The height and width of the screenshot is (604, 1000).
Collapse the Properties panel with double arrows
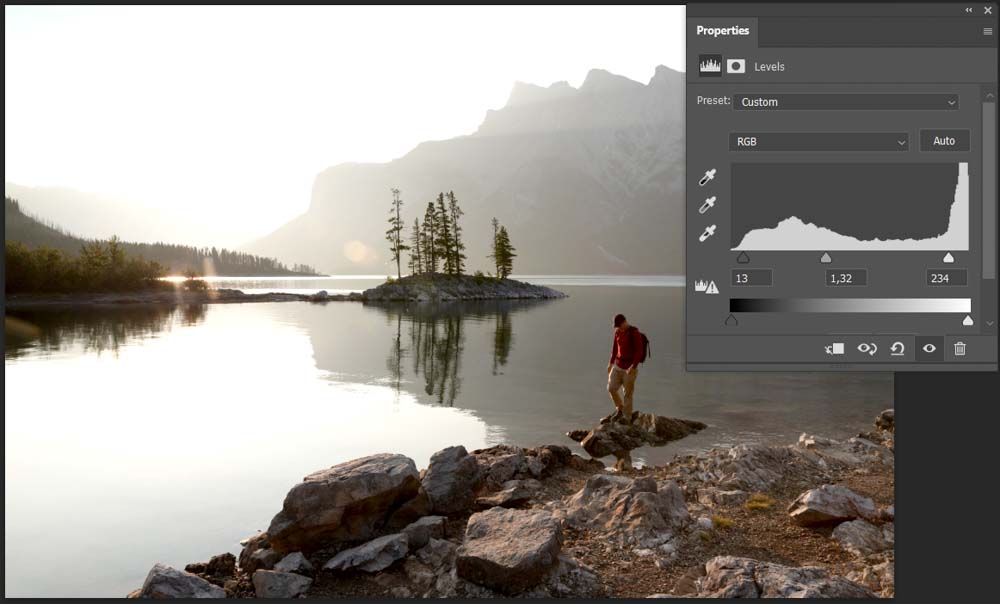969,10
